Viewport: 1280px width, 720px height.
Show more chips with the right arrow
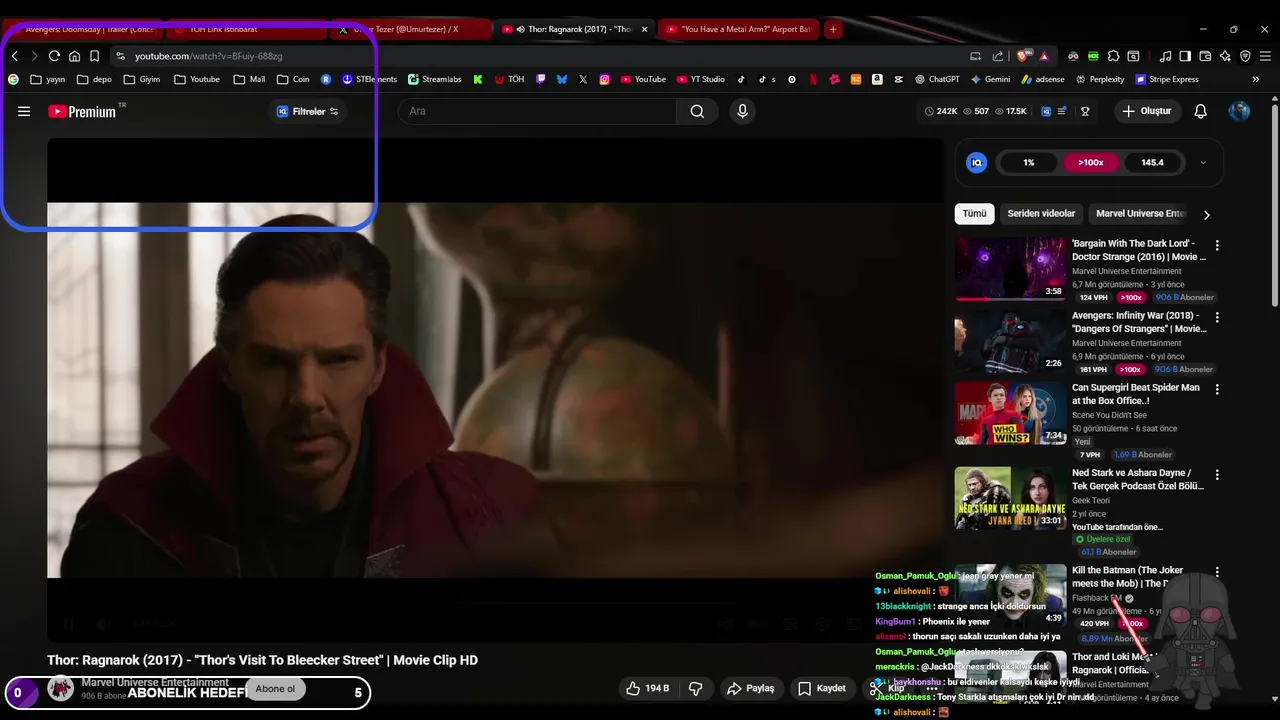(x=1206, y=214)
